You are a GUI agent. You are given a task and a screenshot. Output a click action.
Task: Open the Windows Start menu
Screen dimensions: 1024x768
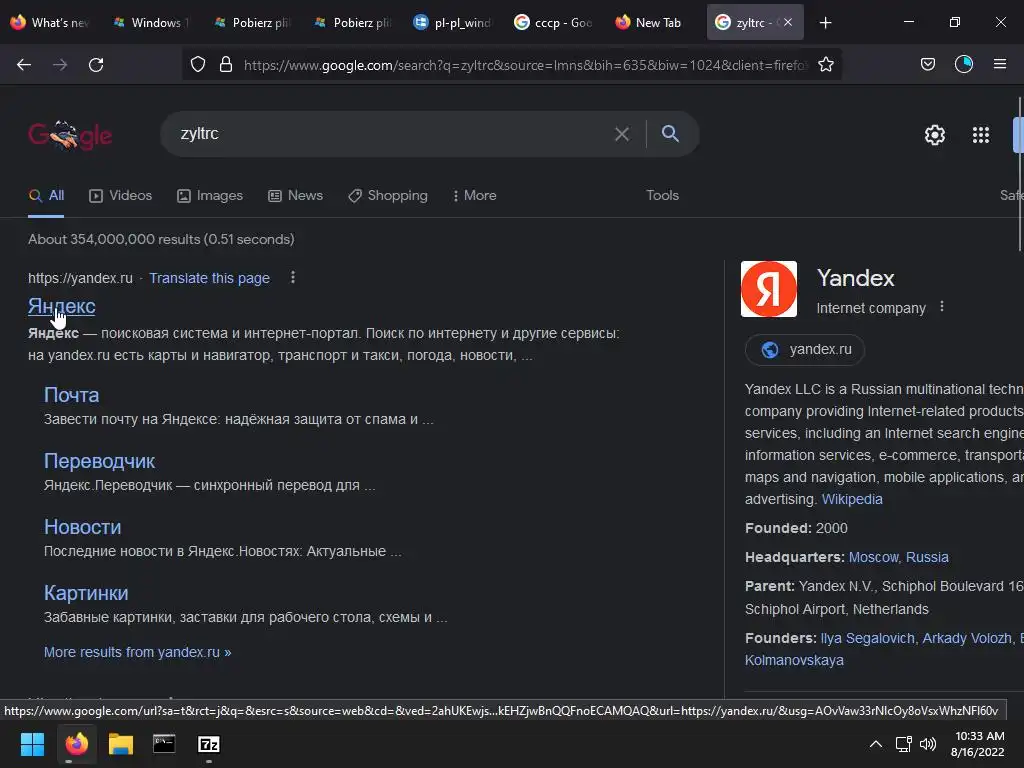(x=32, y=744)
